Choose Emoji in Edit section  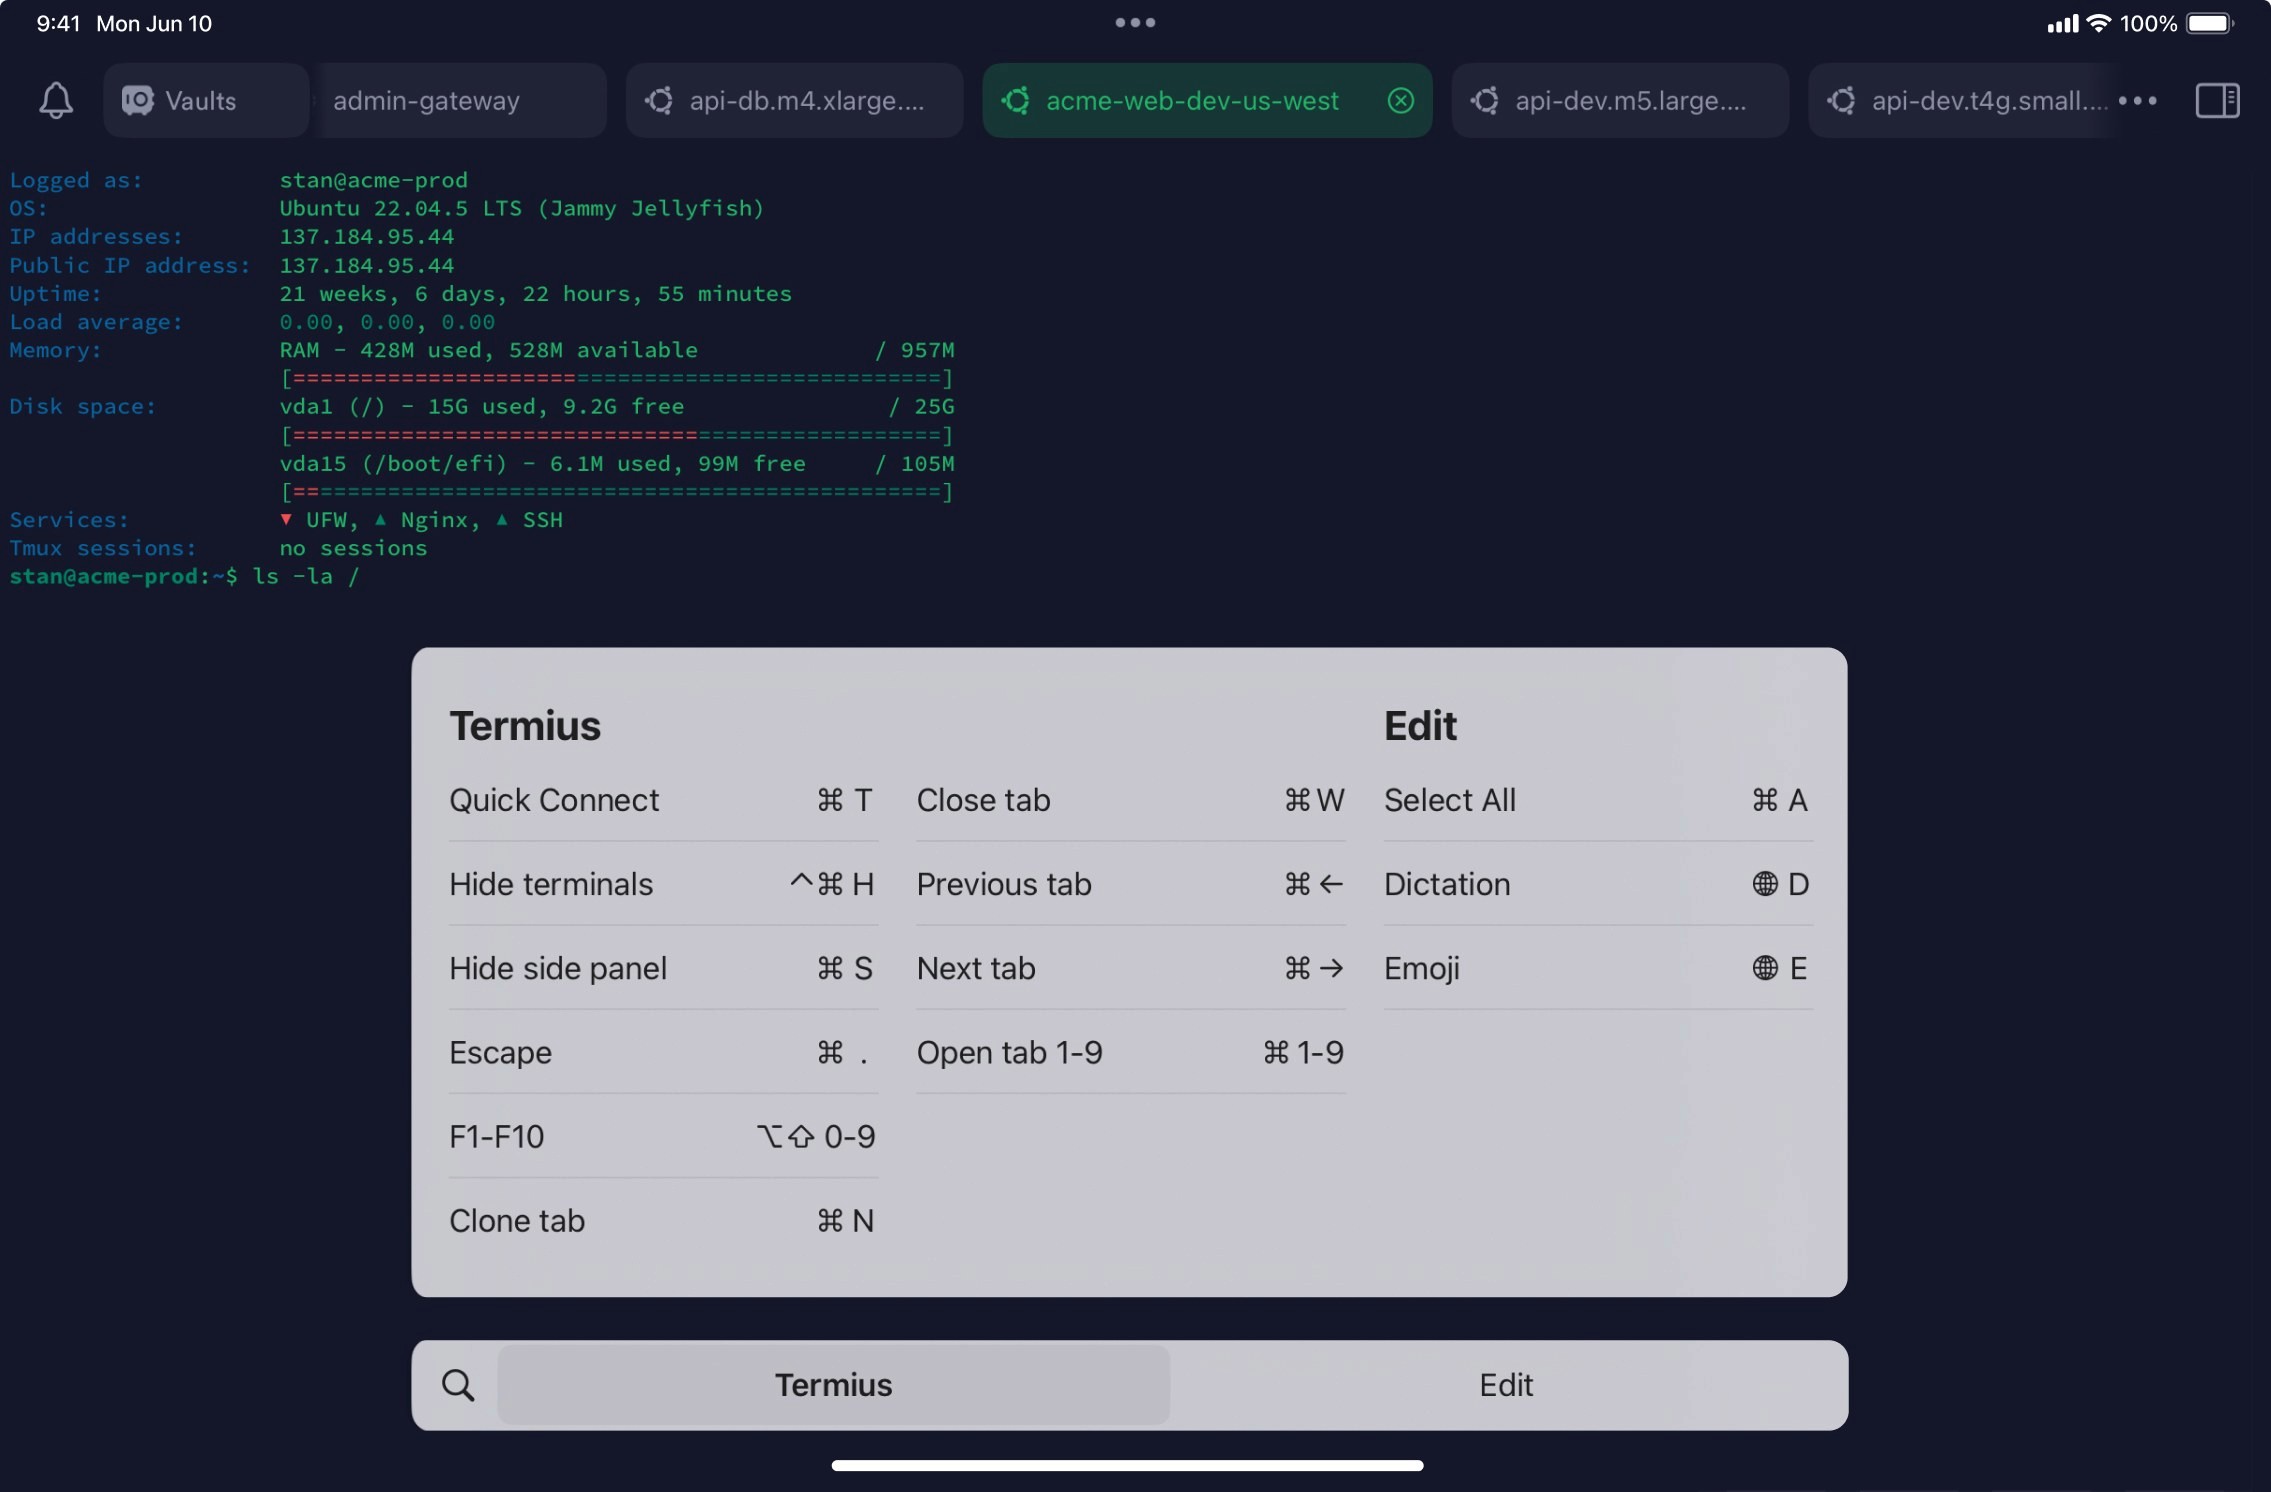(1597, 968)
